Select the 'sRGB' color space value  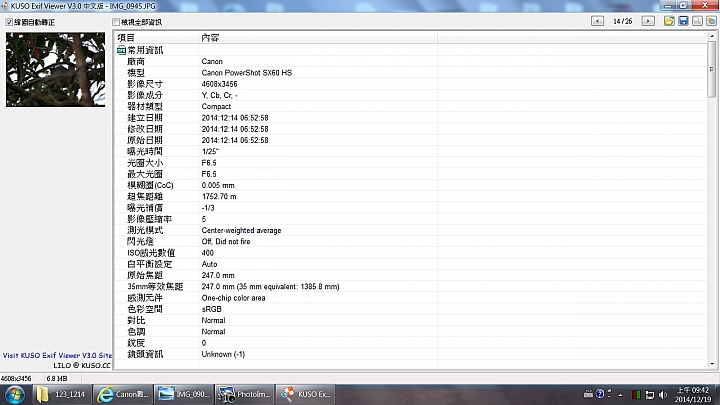[212, 309]
